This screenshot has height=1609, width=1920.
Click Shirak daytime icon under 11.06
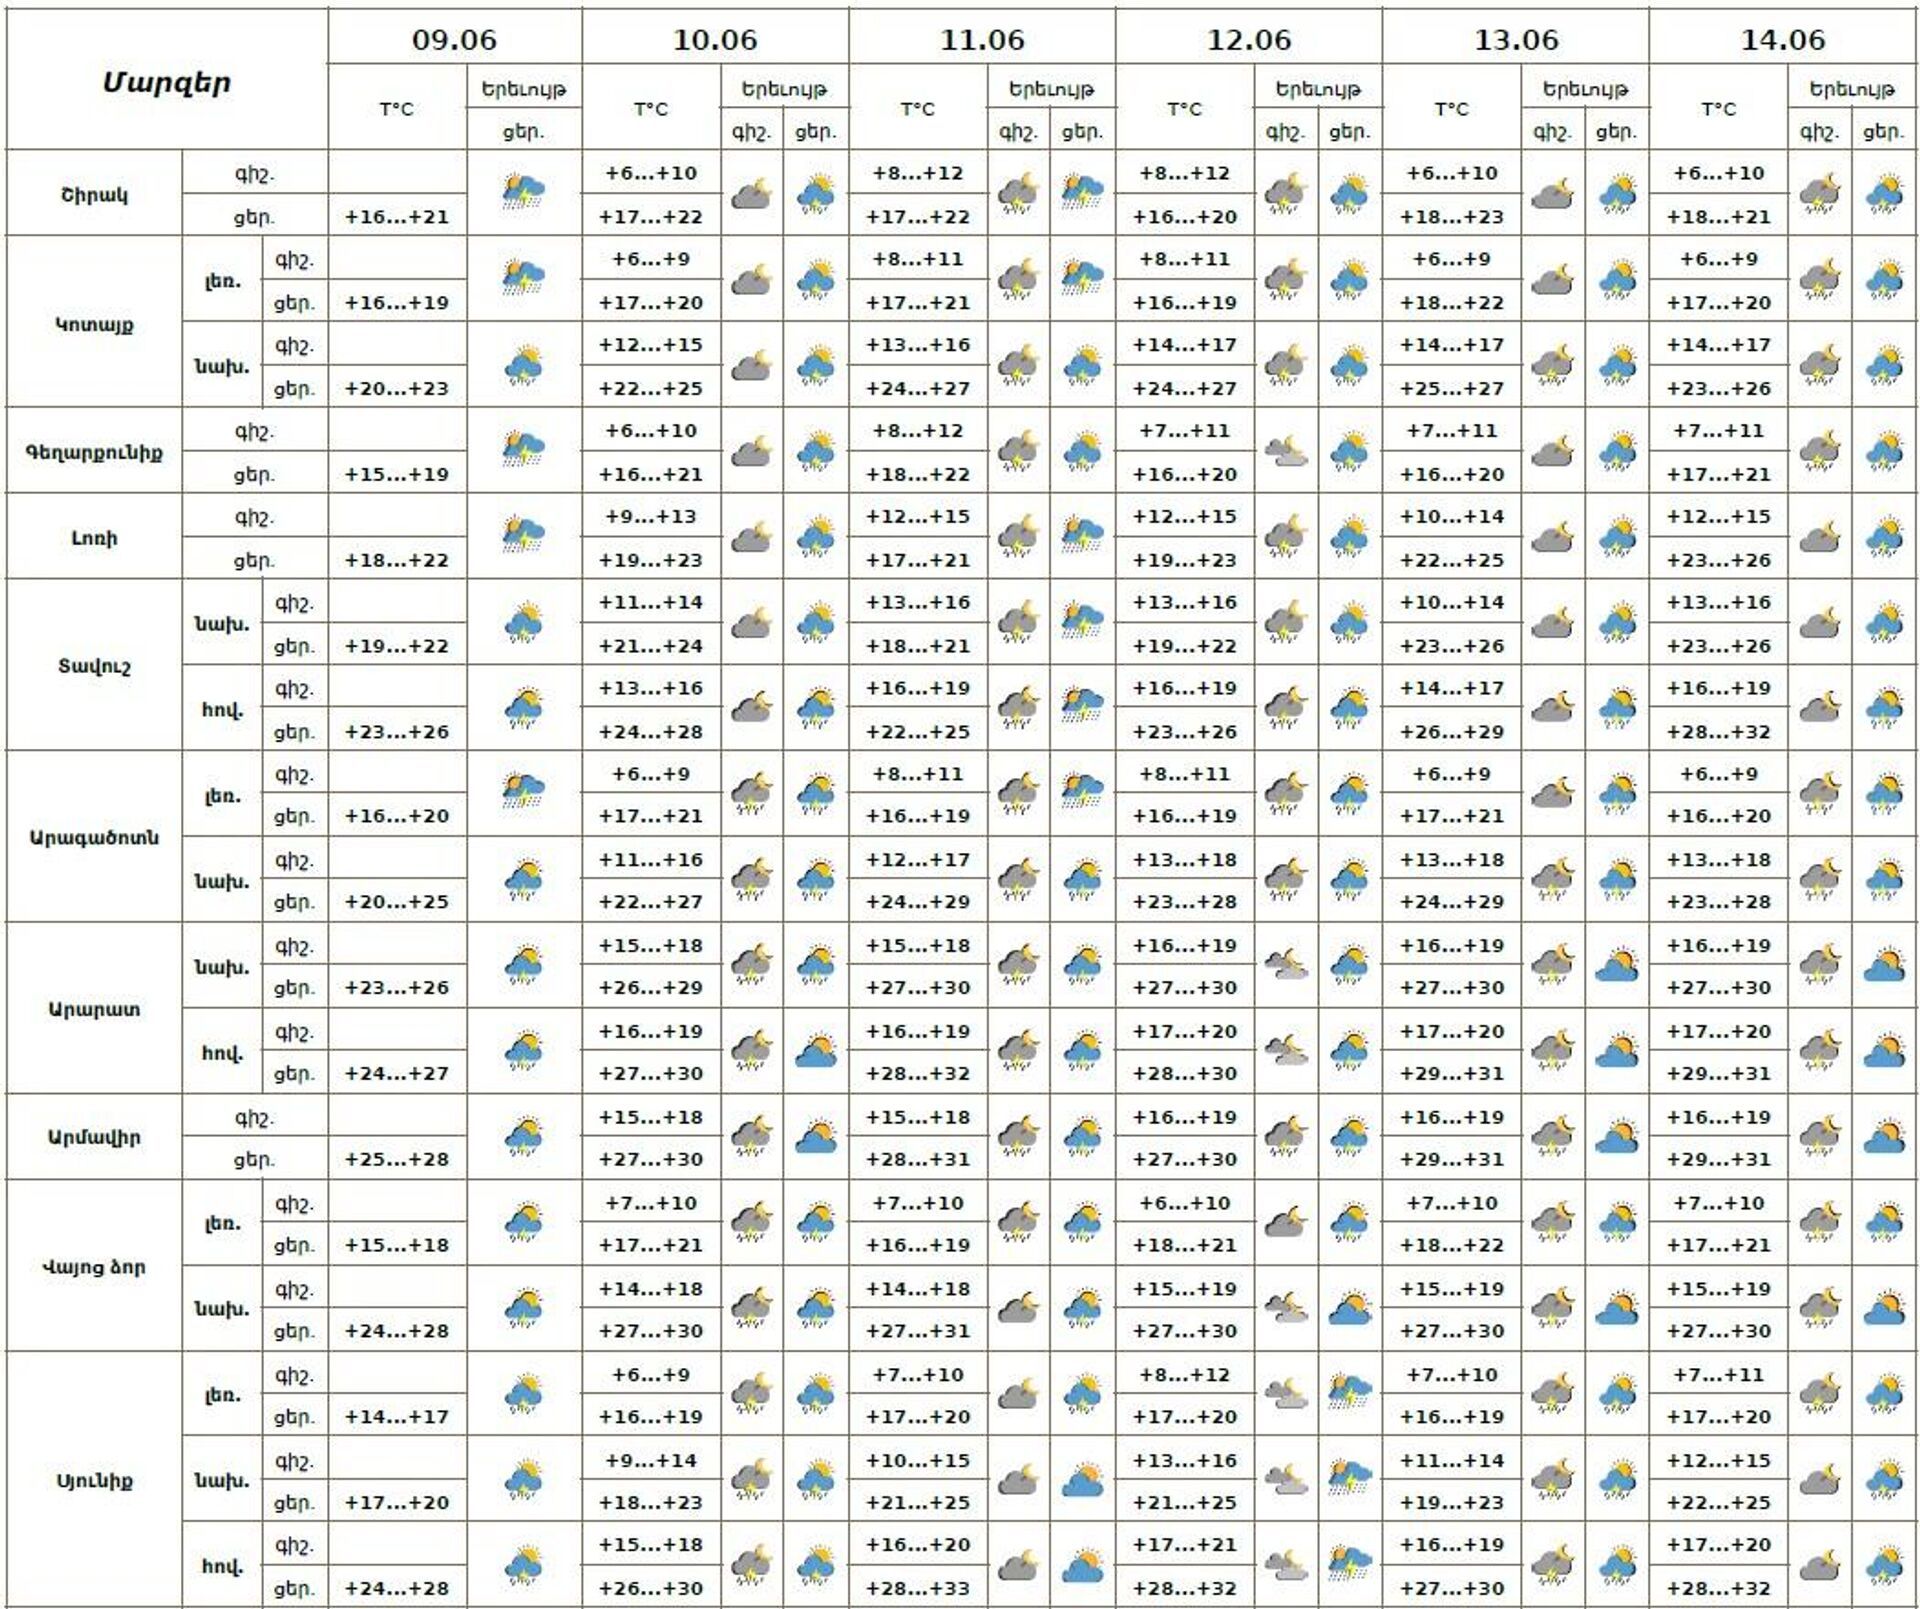(1082, 192)
